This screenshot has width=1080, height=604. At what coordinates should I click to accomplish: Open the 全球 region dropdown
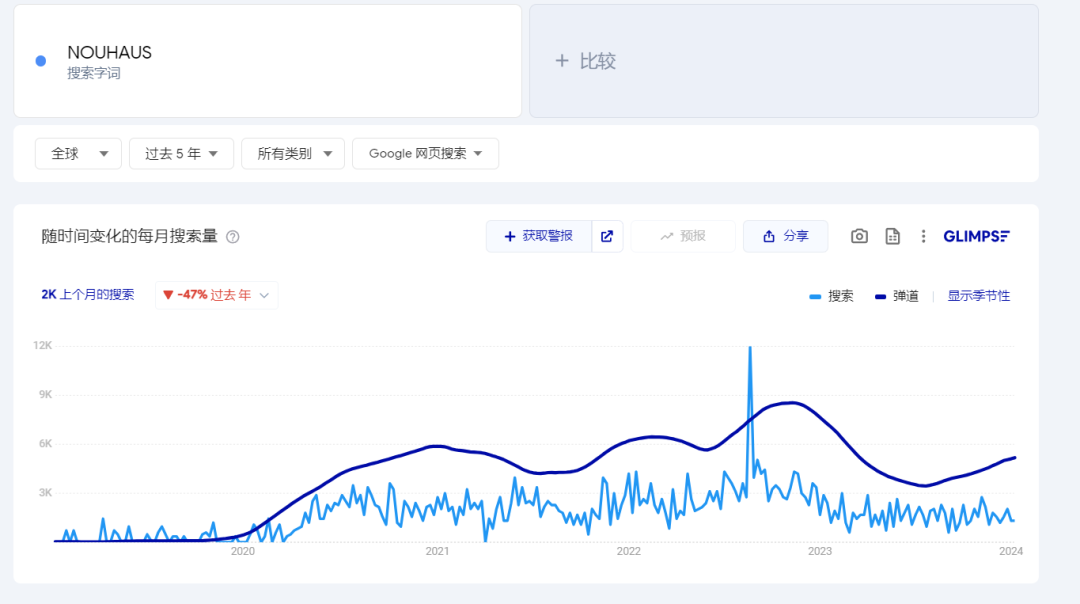pos(78,153)
